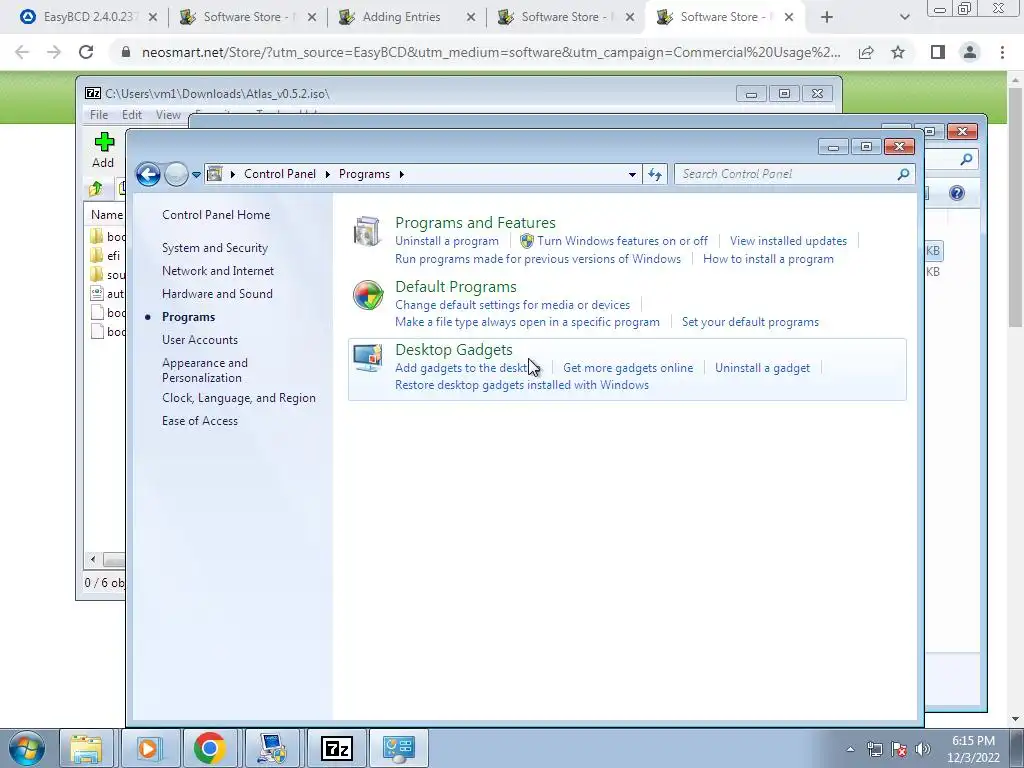Expand the arrow after Control Panel breadcrumb
Image resolution: width=1024 pixels, height=768 pixels.
tap(327, 174)
